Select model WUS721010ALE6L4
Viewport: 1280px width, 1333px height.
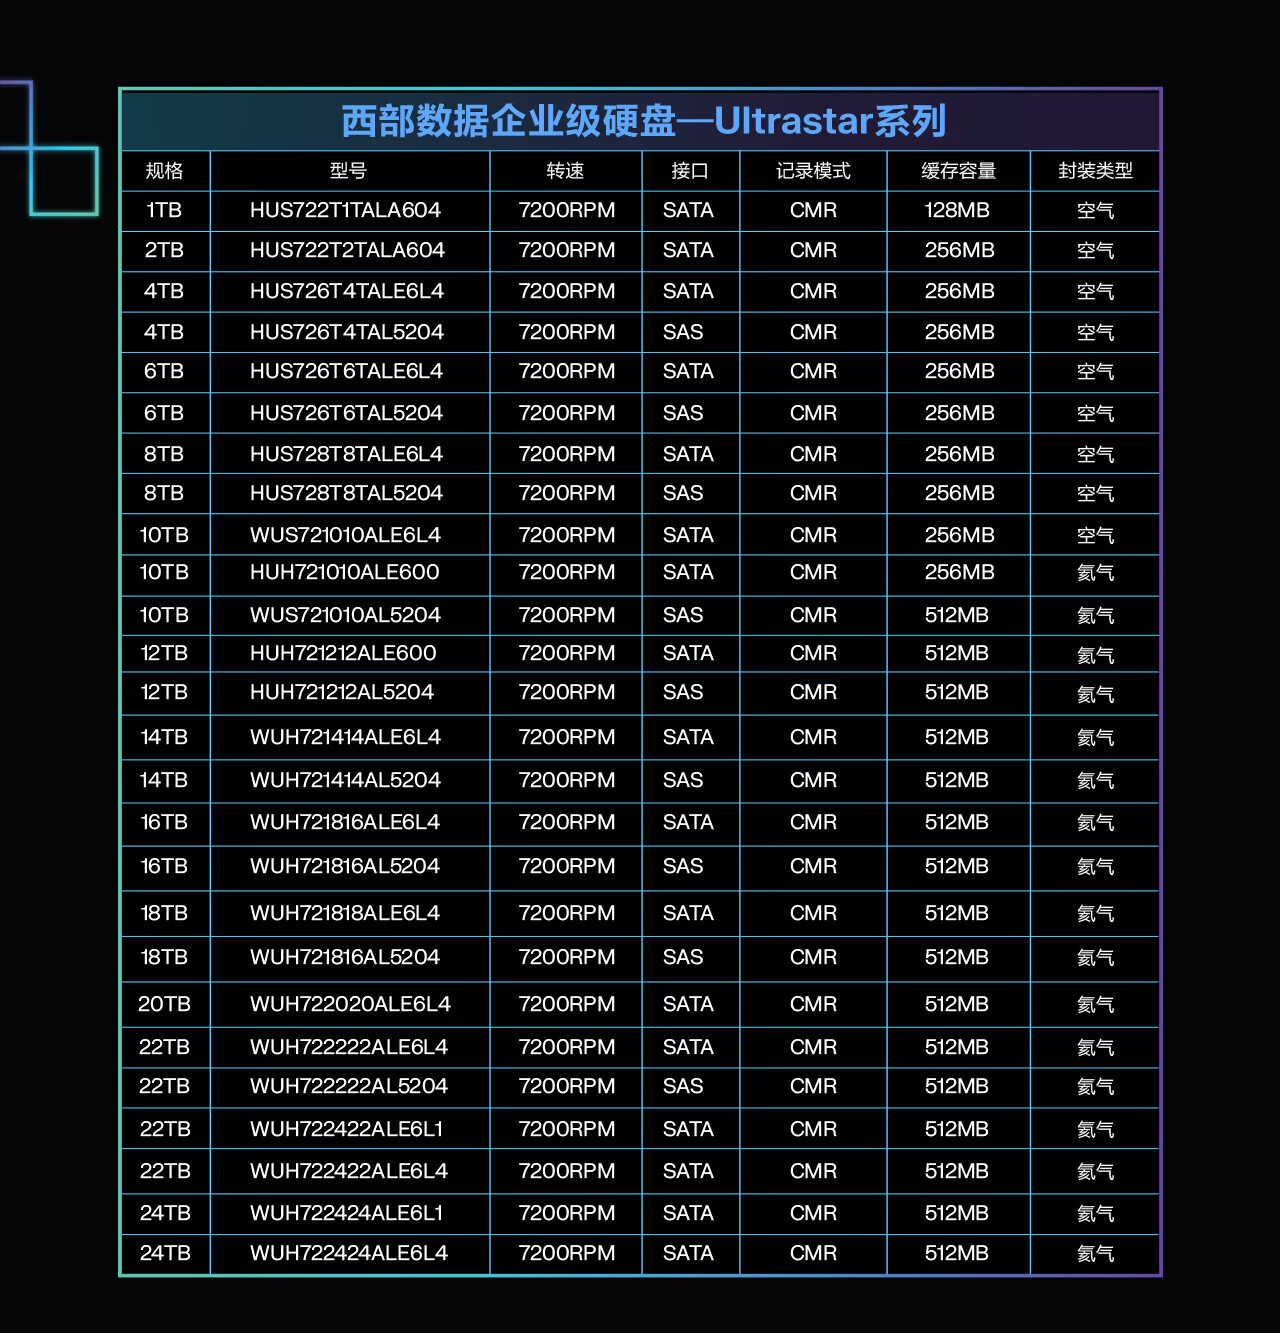(x=345, y=535)
